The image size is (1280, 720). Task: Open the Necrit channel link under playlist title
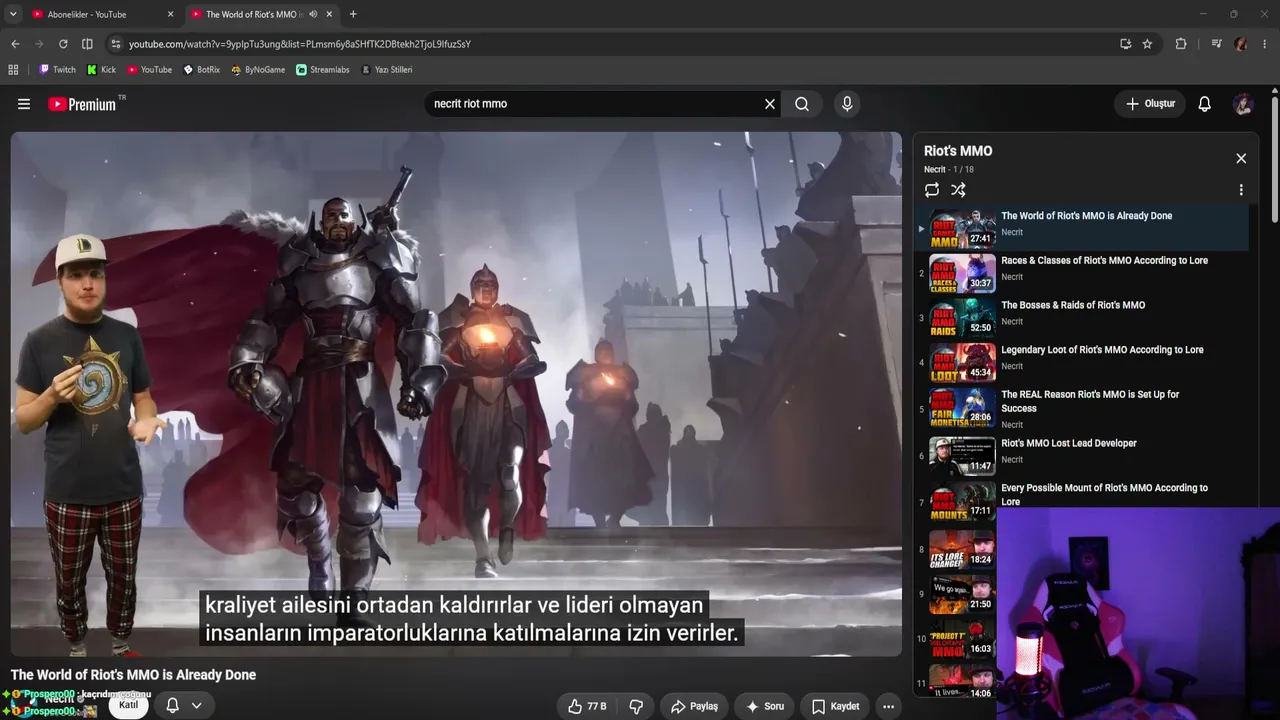[935, 170]
